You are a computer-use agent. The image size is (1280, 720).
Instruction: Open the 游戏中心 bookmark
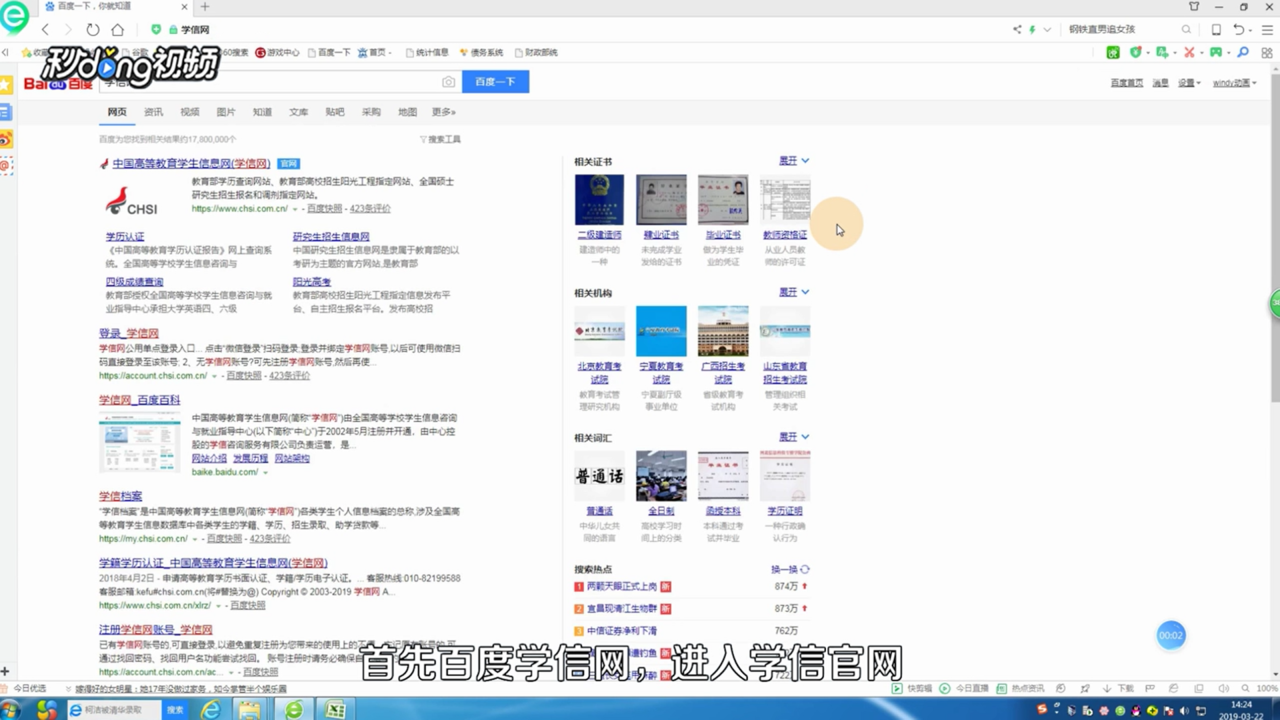[277, 52]
